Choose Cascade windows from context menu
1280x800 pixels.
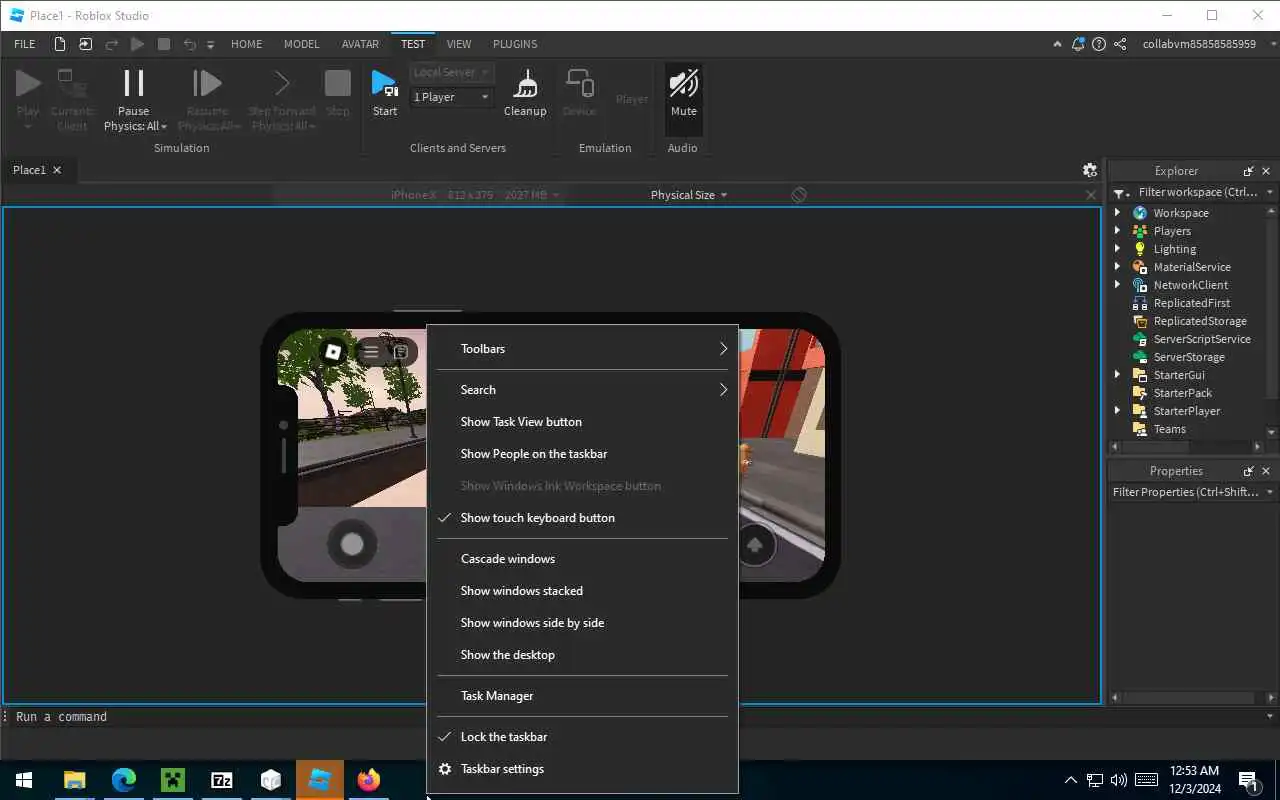582,559
